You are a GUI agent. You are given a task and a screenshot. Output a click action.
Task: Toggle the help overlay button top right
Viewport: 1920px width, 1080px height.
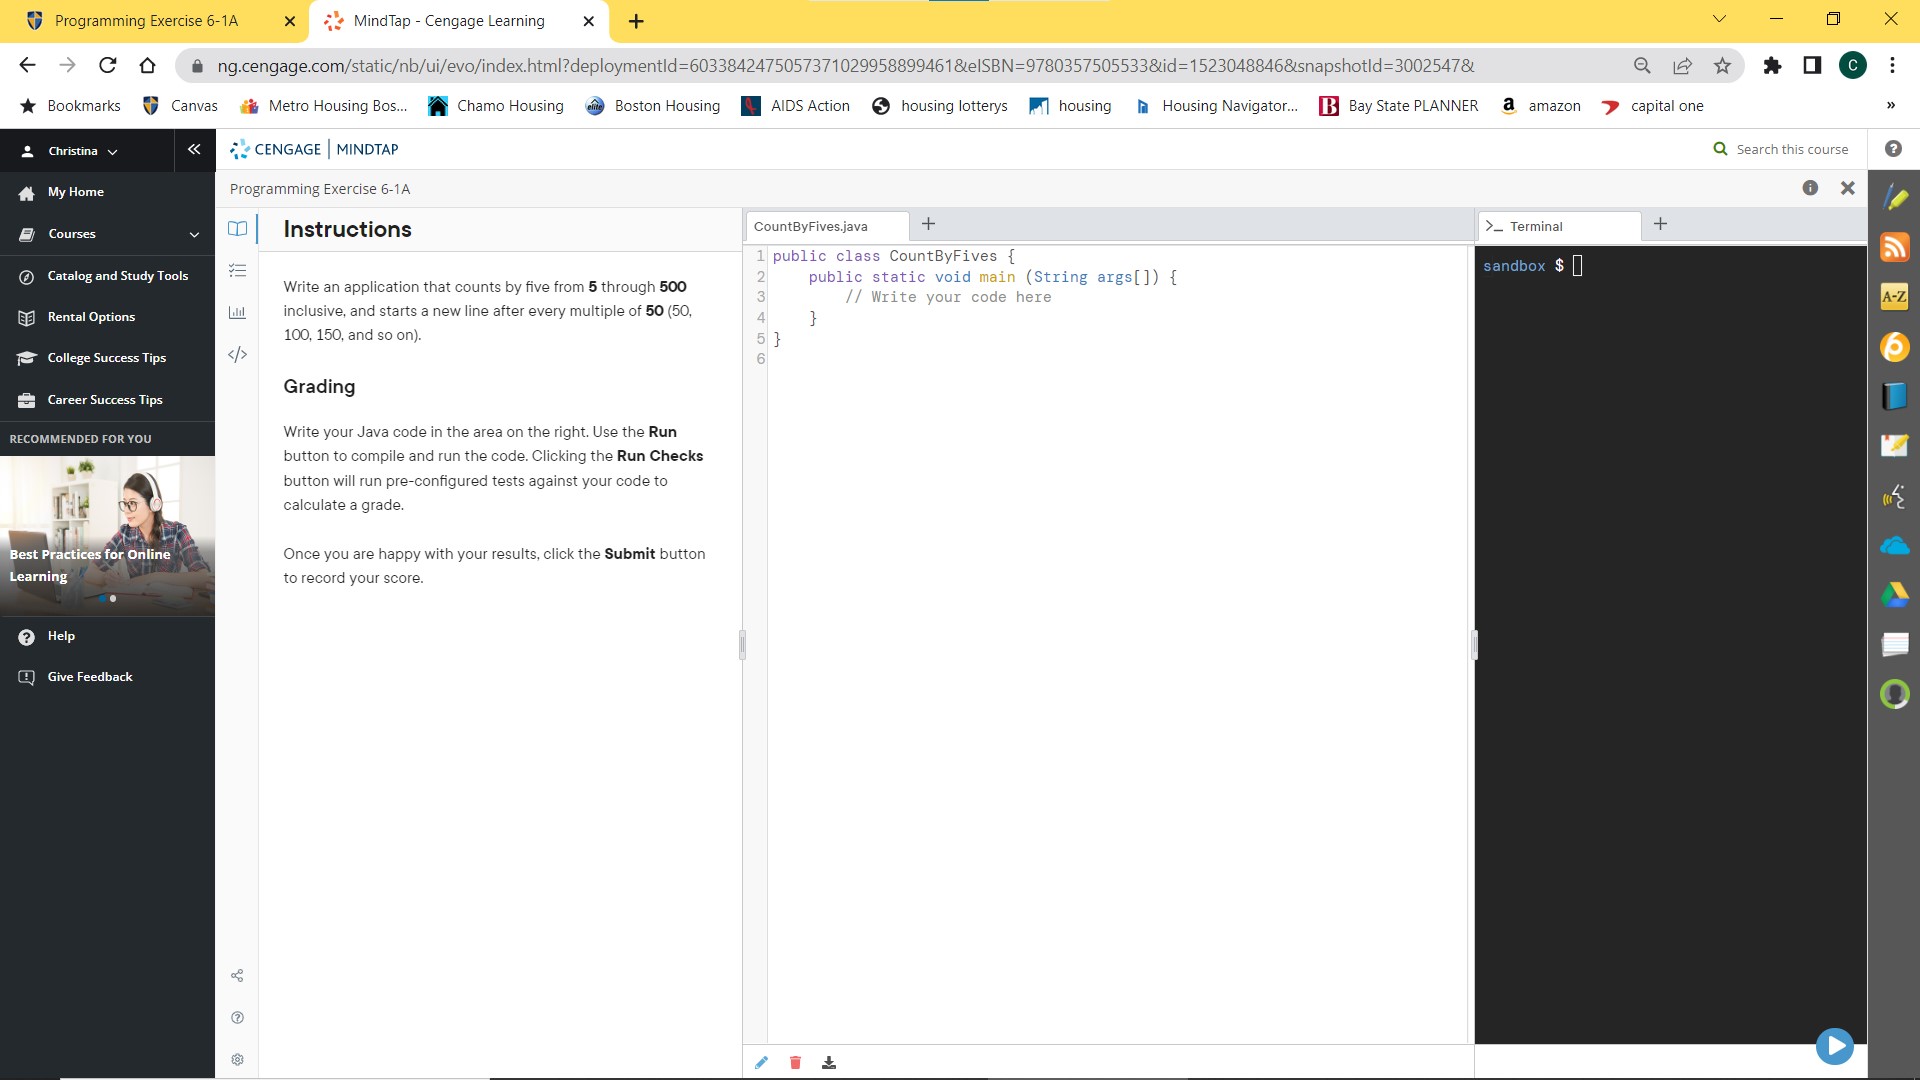click(1812, 187)
